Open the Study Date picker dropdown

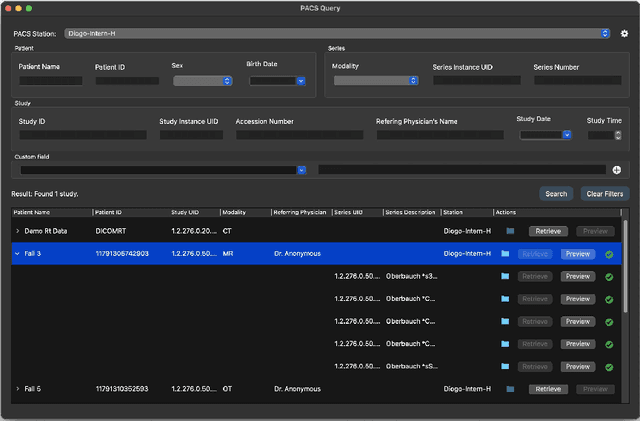tap(567, 135)
